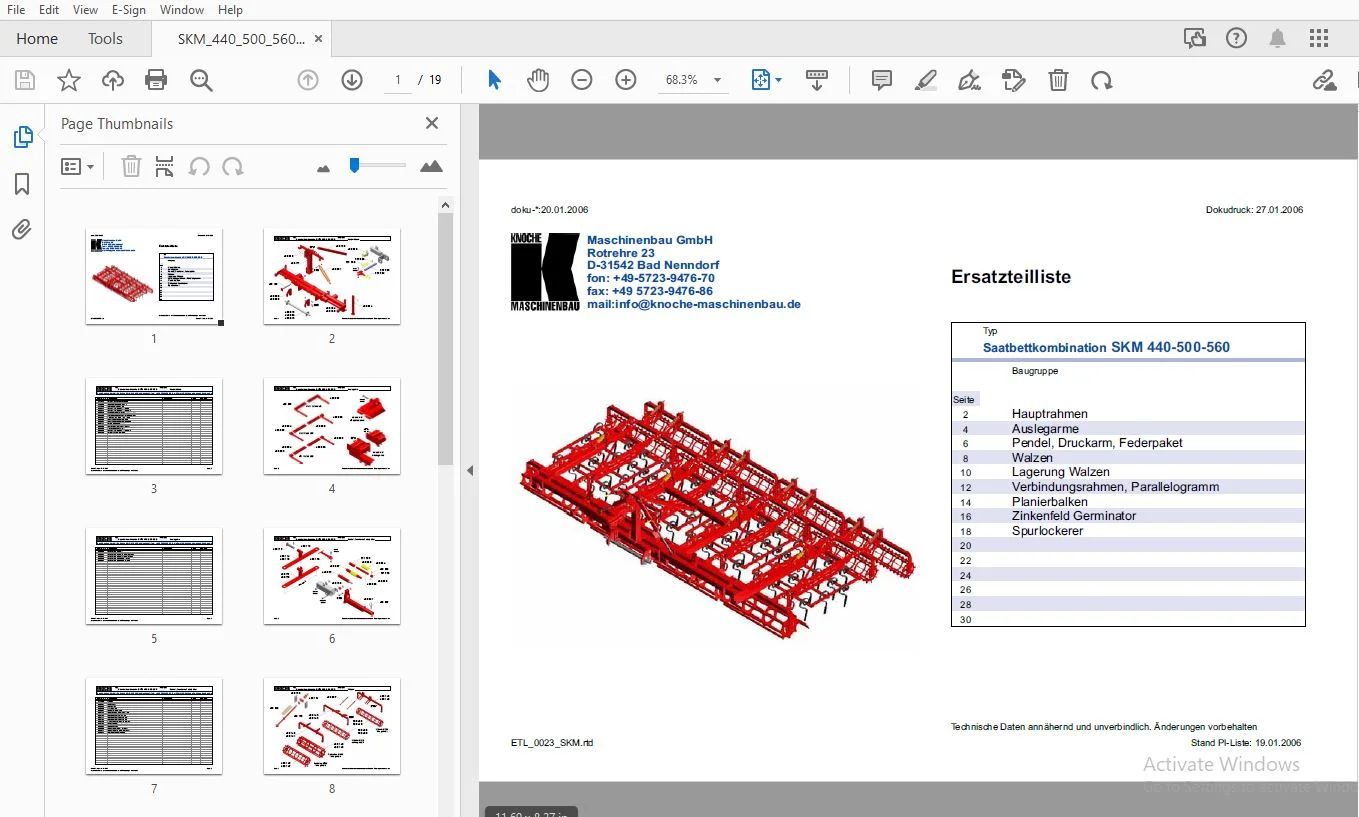Choose the selection arrow tool
Screen dimensions: 1359x817
click(x=494, y=80)
